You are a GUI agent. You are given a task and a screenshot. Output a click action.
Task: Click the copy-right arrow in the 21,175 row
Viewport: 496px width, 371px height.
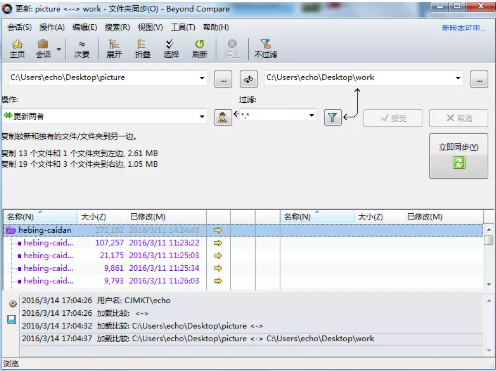218,256
